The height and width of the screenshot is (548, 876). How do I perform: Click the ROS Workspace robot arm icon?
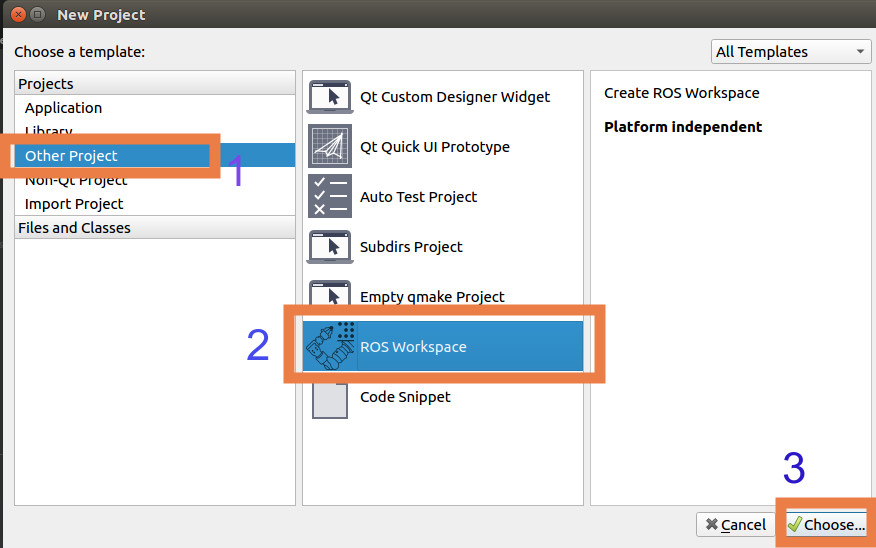point(330,346)
